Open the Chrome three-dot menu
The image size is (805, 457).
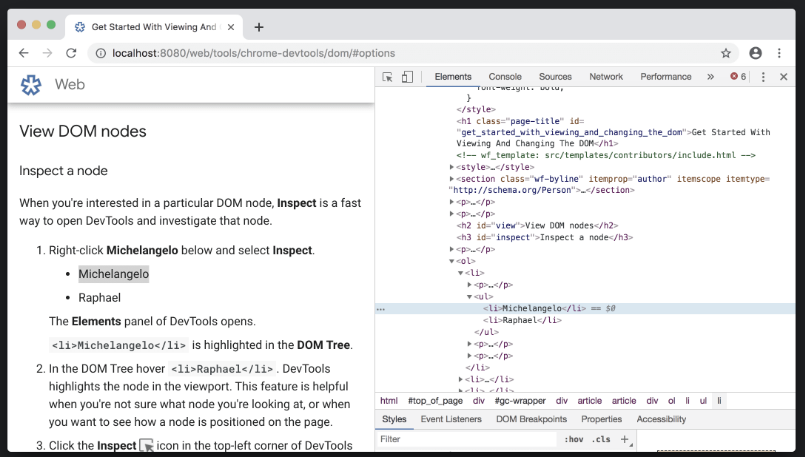[x=779, y=53]
